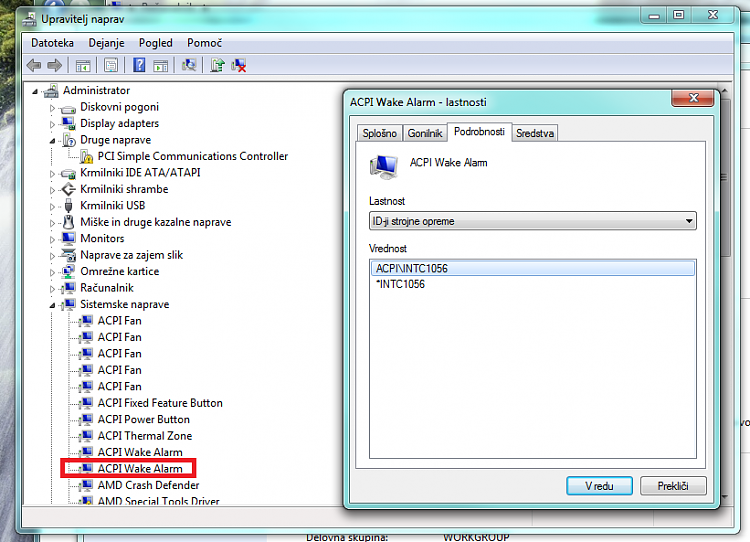Screen dimensions: 750x542
Task: Switch to the Sredstva tab
Action: pyautogui.click(x=535, y=133)
